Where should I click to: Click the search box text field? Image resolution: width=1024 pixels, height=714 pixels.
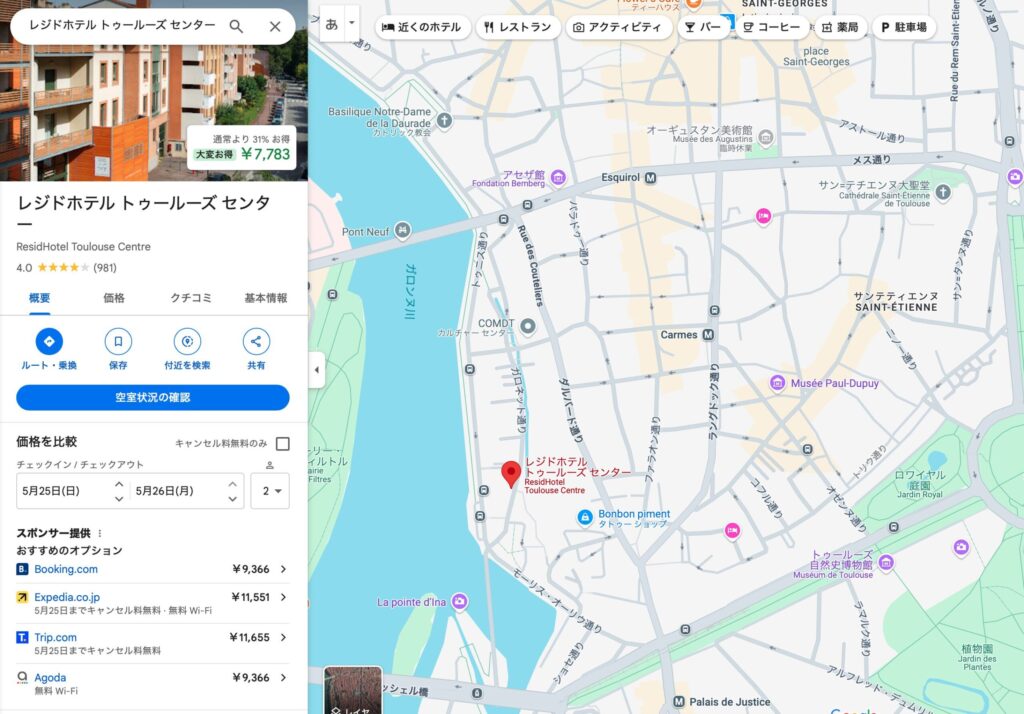[x=123, y=26]
